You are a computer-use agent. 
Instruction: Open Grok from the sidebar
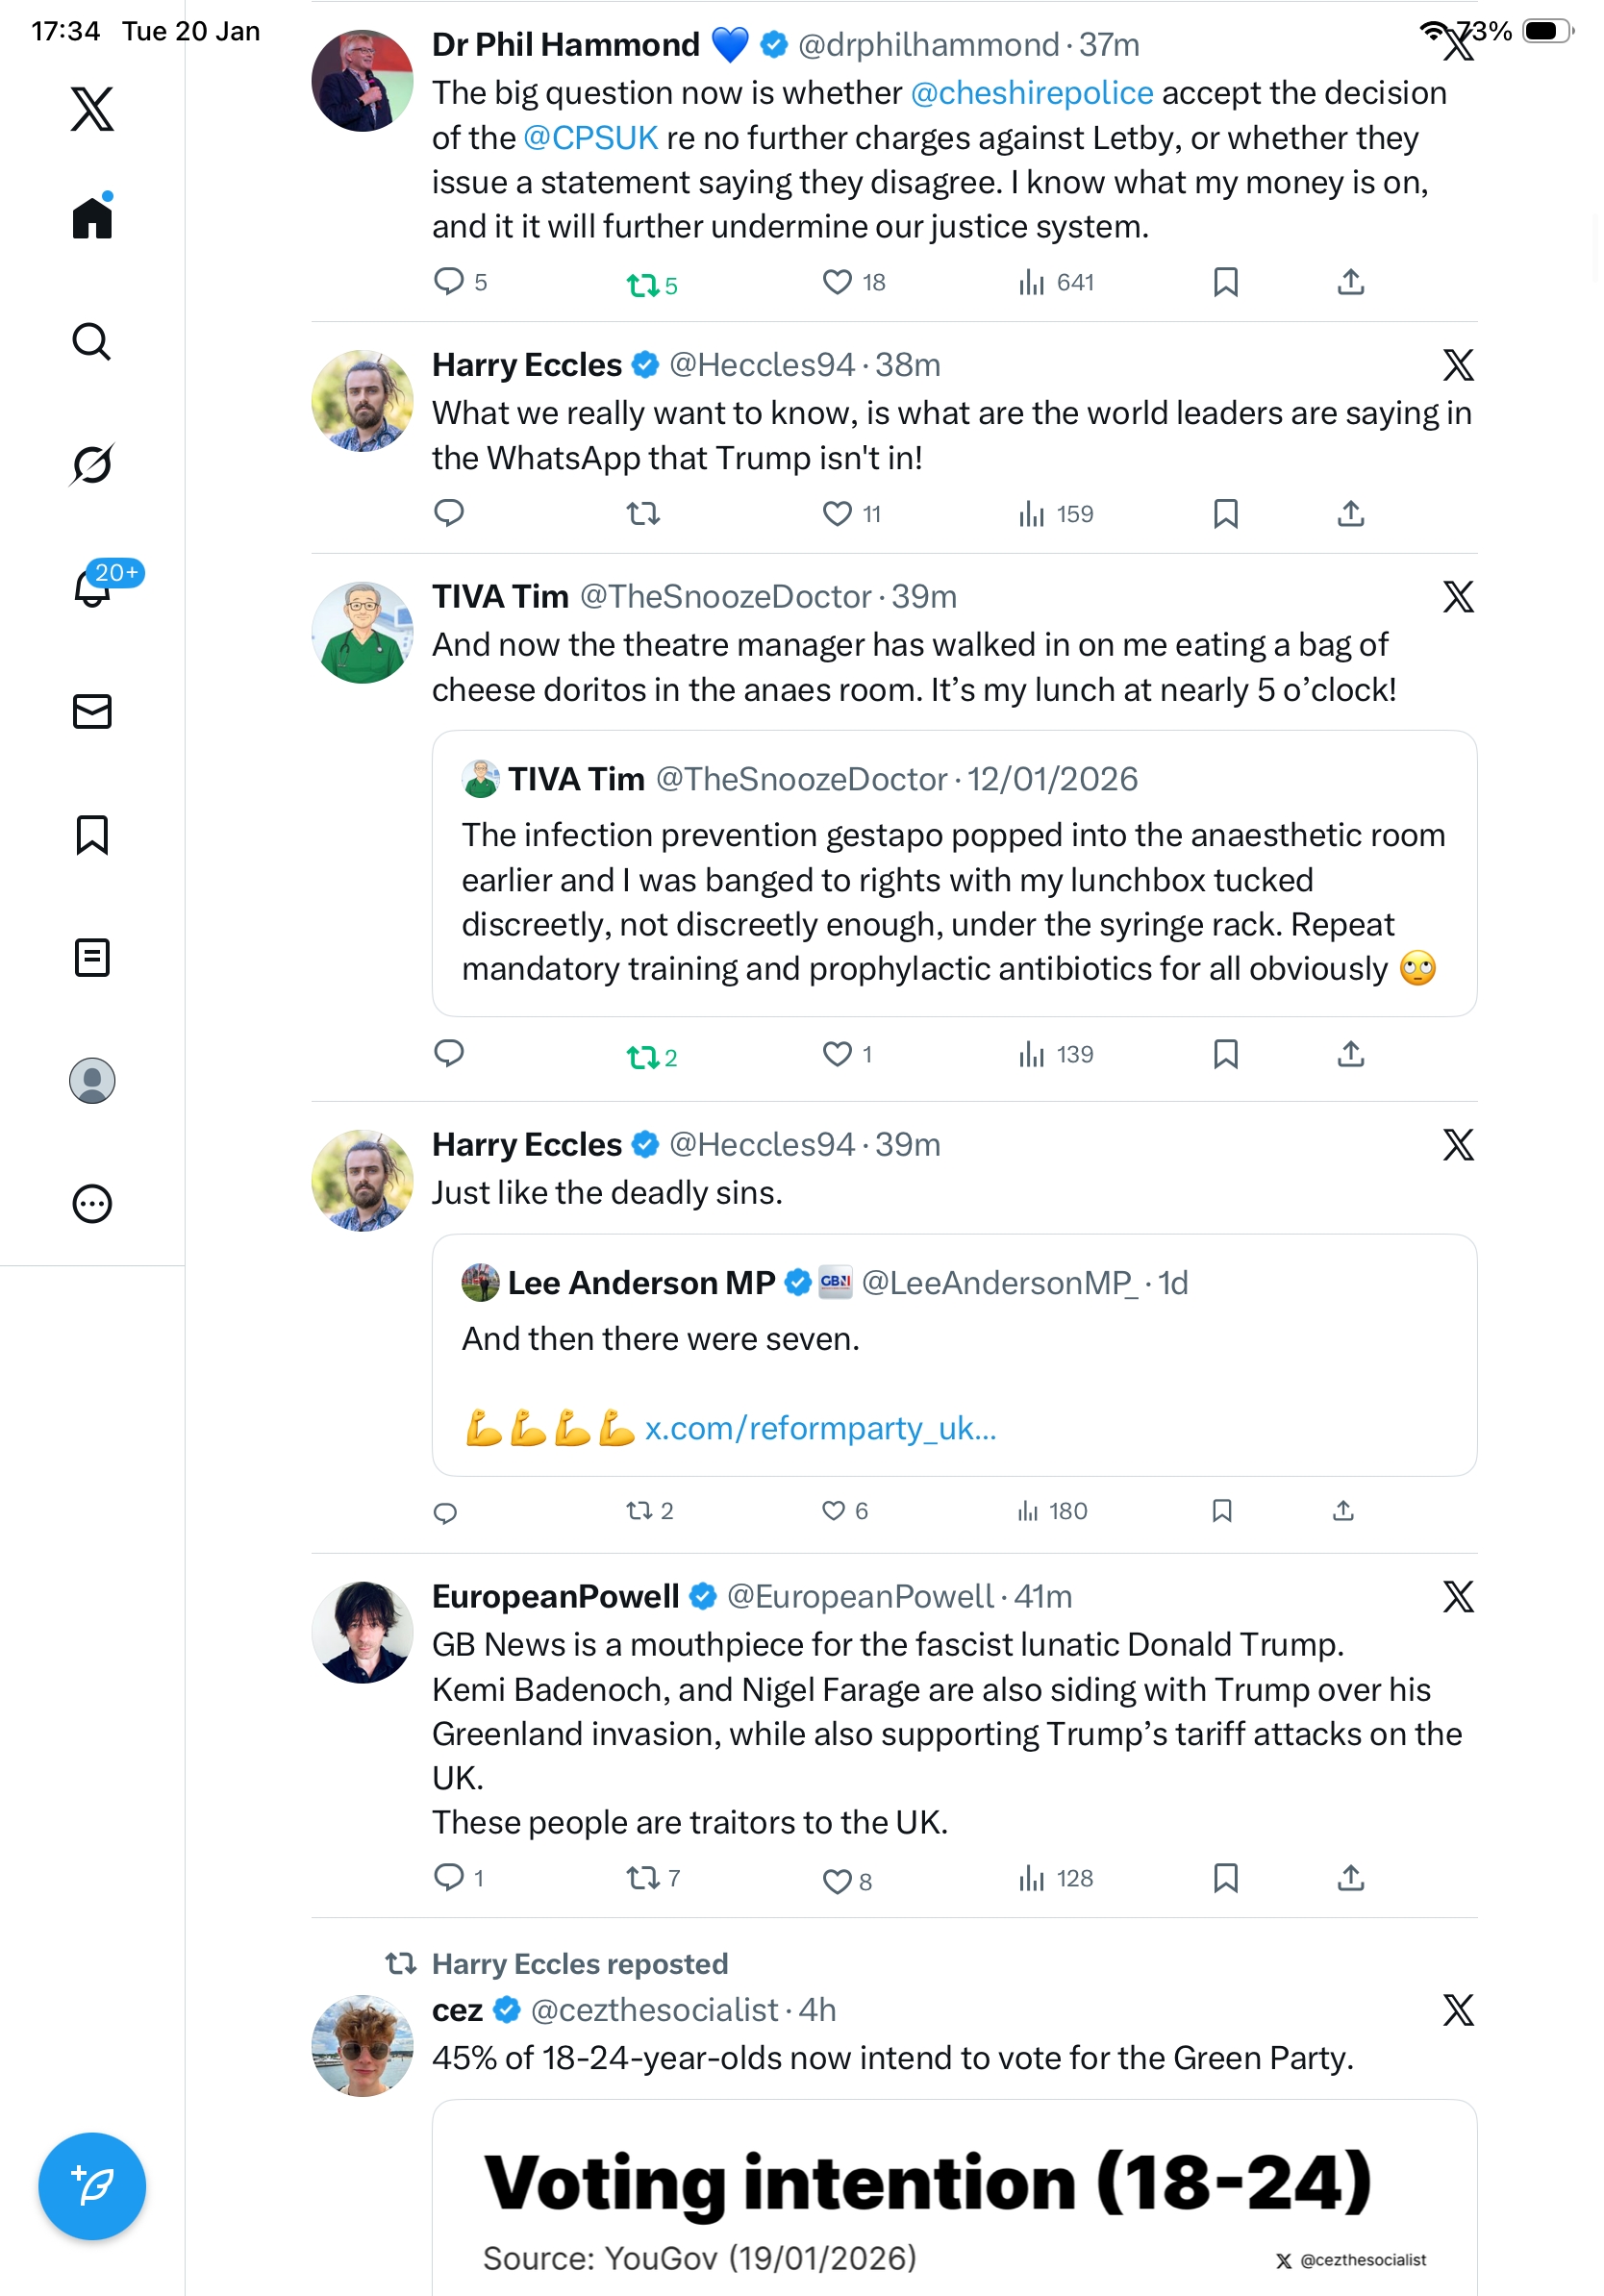92,464
